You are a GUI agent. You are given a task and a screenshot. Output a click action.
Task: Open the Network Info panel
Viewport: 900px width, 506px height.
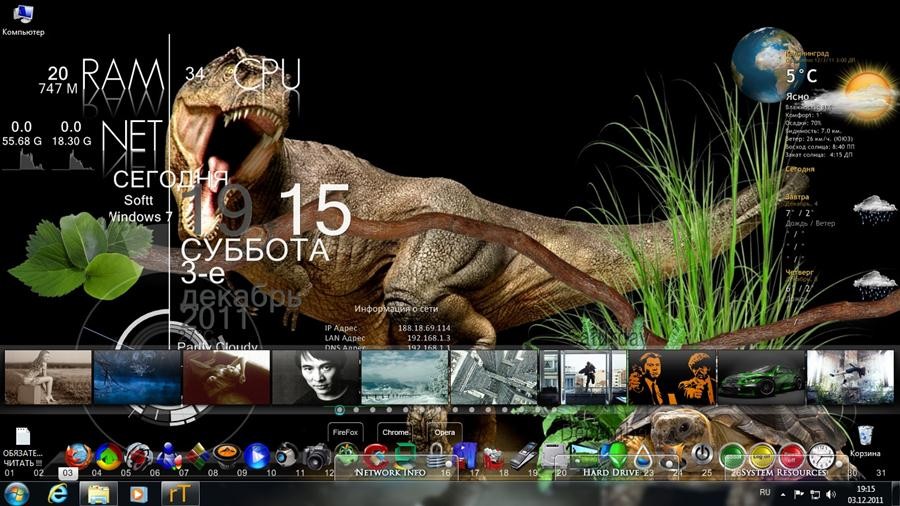tap(390, 473)
